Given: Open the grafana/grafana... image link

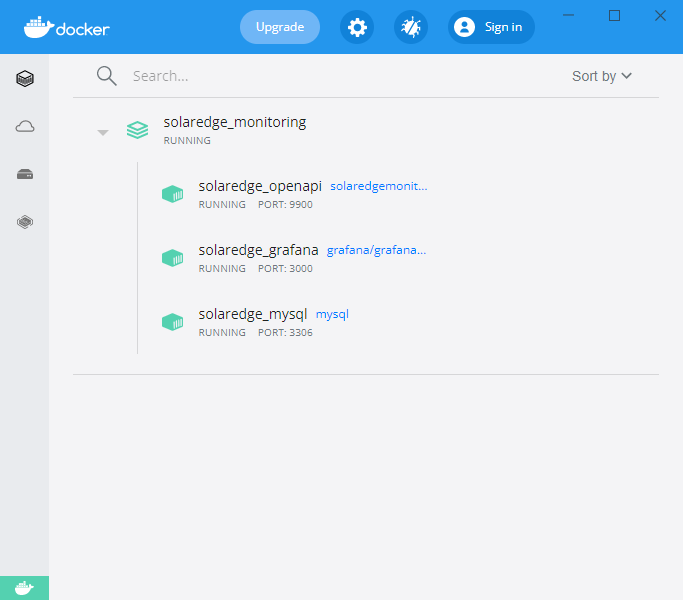Looking at the screenshot, I should click(376, 250).
